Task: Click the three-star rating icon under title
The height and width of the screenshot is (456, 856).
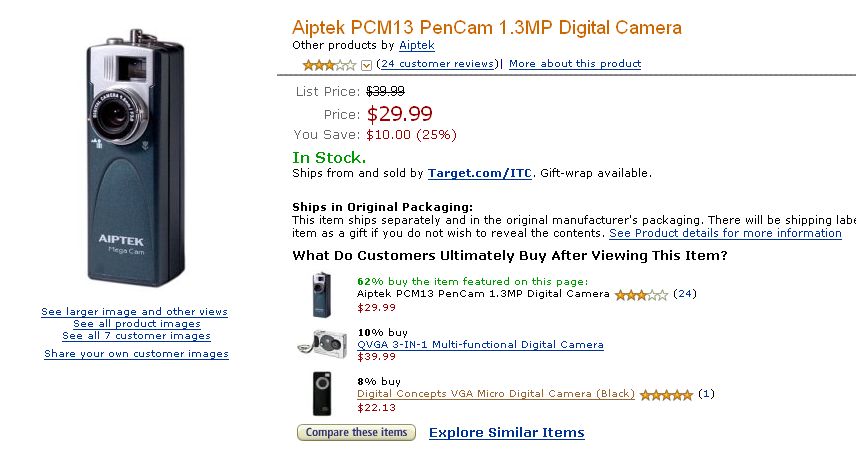Action: pyautogui.click(x=329, y=66)
